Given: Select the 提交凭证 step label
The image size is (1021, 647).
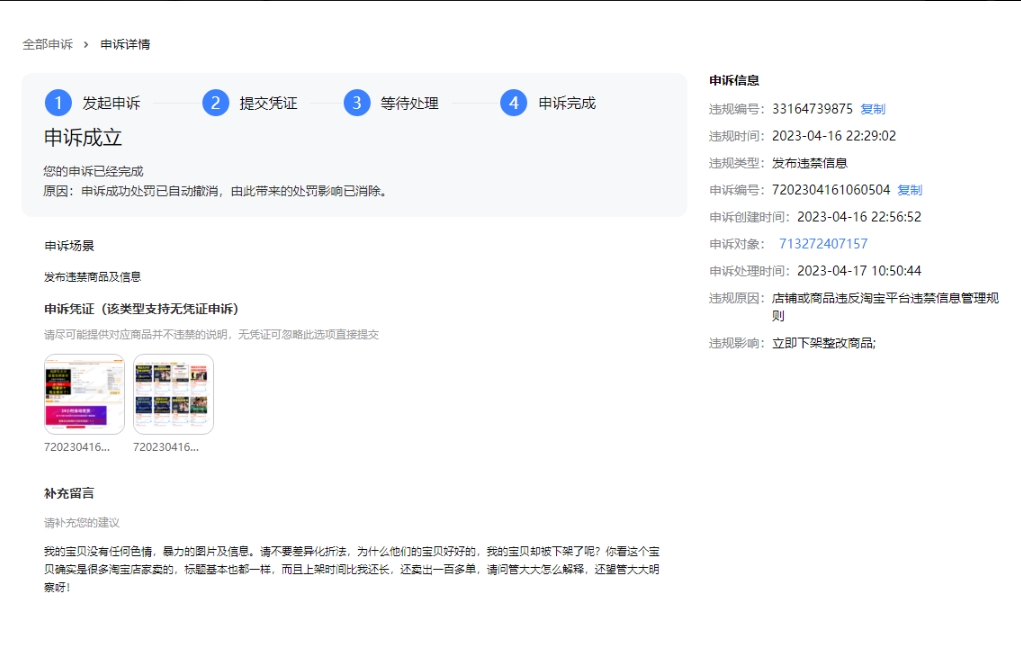Looking at the screenshot, I should [268, 103].
